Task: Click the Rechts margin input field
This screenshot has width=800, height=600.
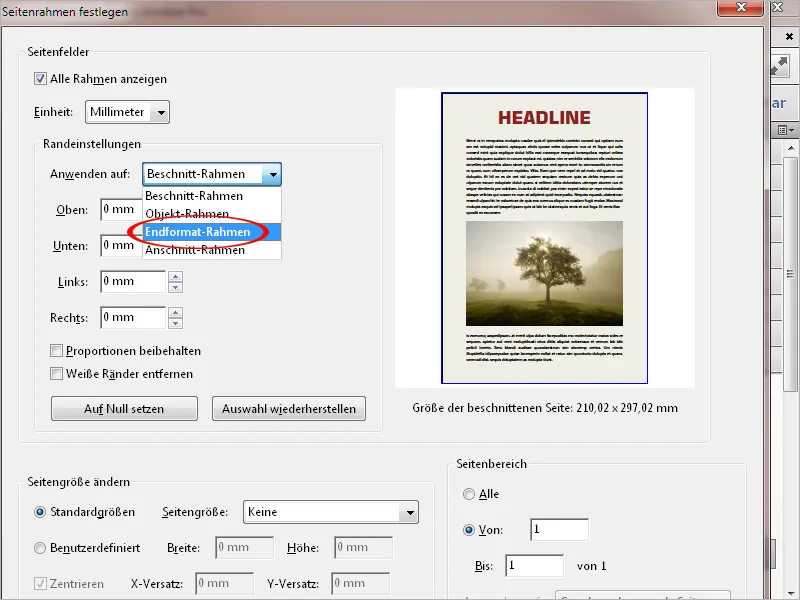Action: pyautogui.click(x=133, y=317)
